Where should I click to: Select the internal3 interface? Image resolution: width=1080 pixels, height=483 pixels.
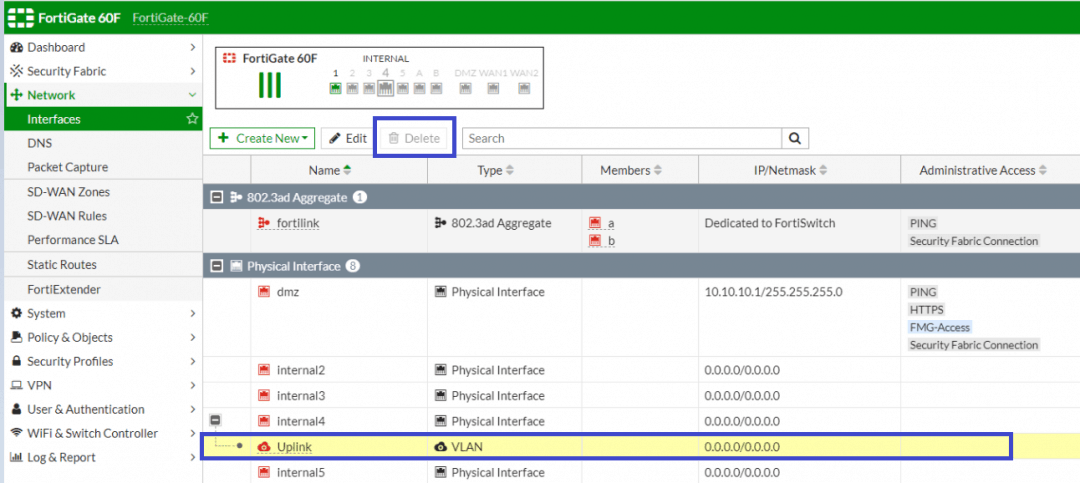point(300,395)
